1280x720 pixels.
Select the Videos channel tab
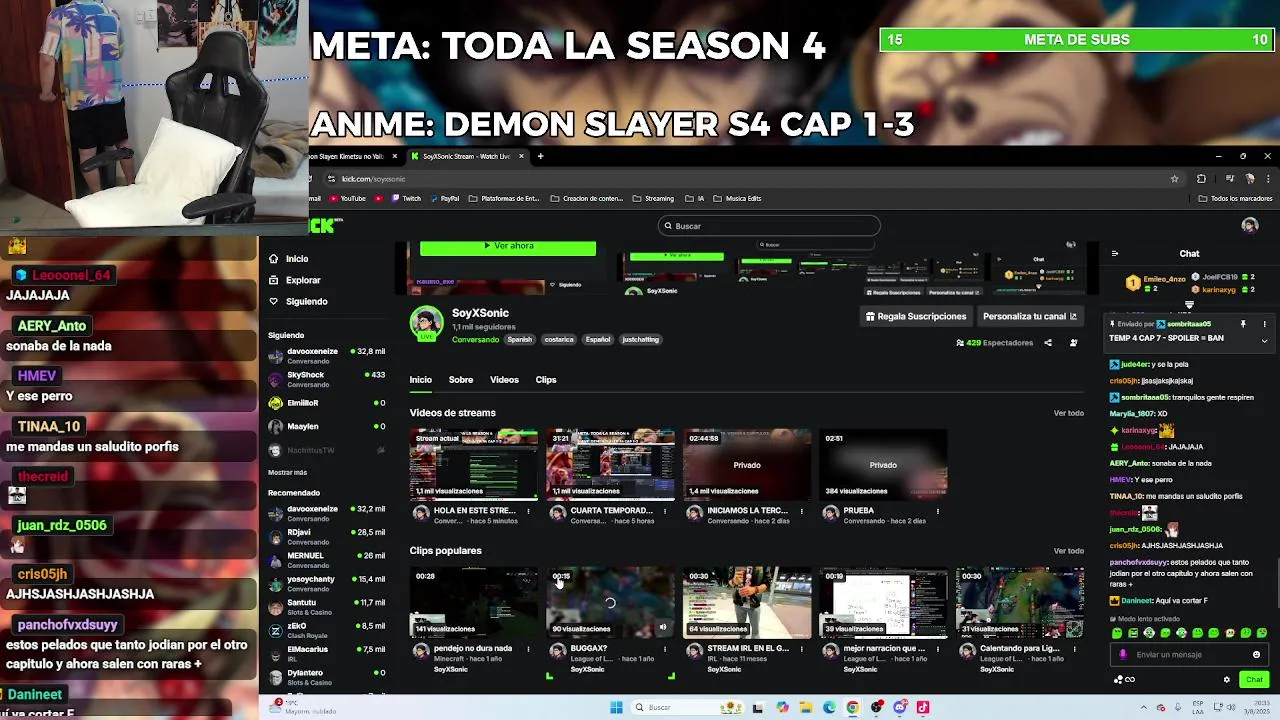pyautogui.click(x=504, y=380)
